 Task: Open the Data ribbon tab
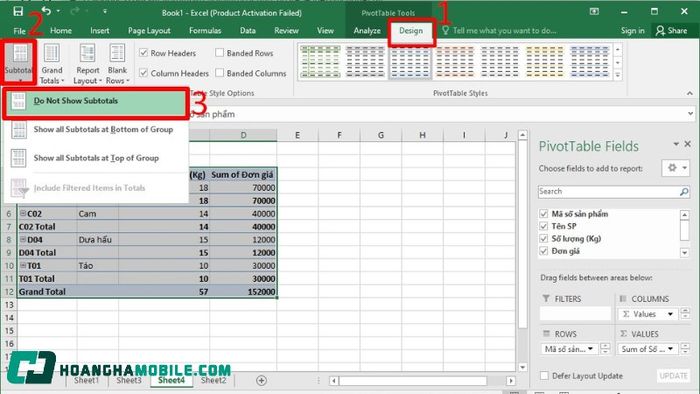[247, 30]
